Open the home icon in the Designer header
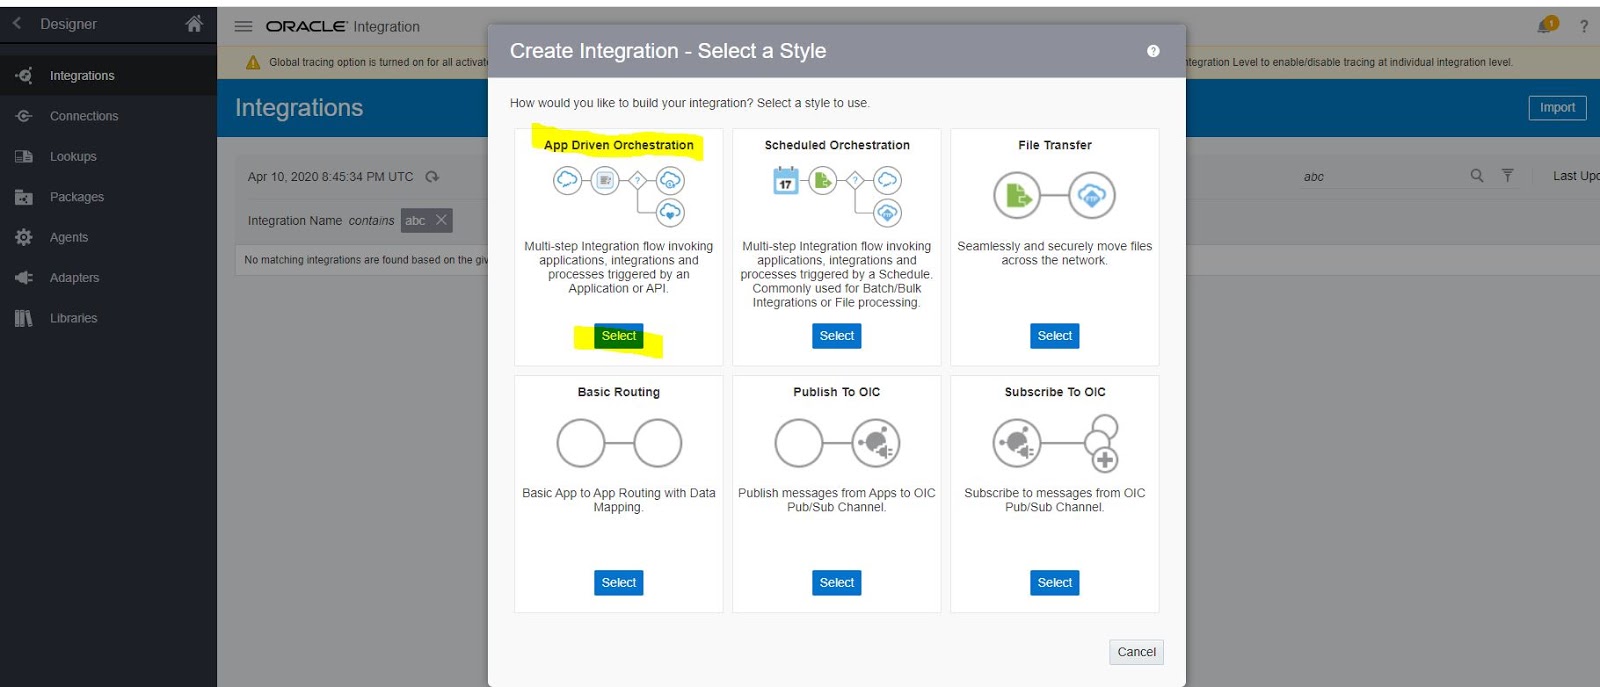The image size is (1600, 687). [194, 23]
